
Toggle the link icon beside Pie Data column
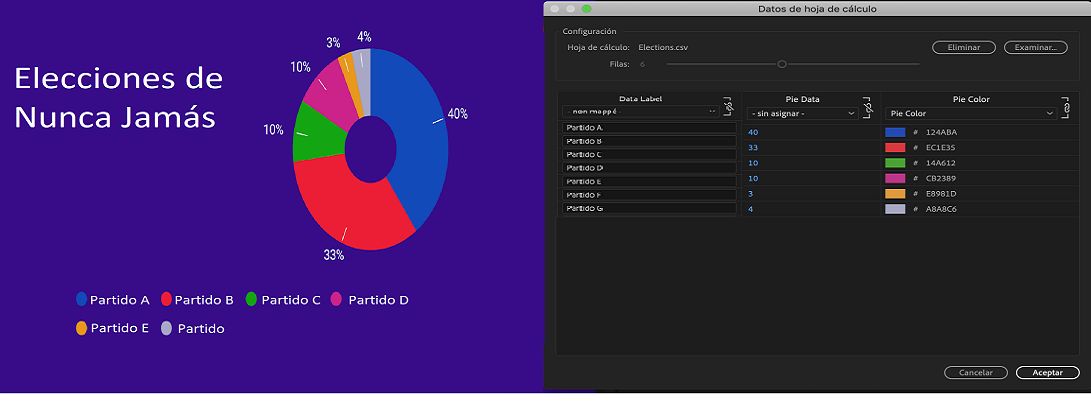[x=868, y=107]
